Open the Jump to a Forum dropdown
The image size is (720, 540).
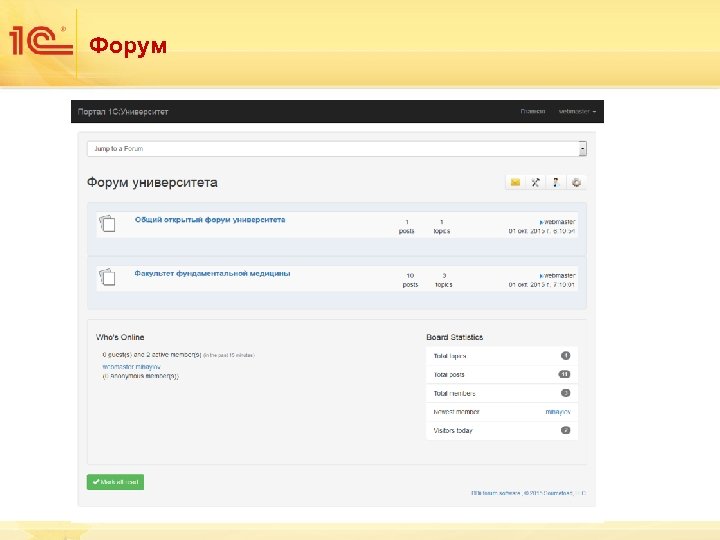pyautogui.click(x=337, y=149)
